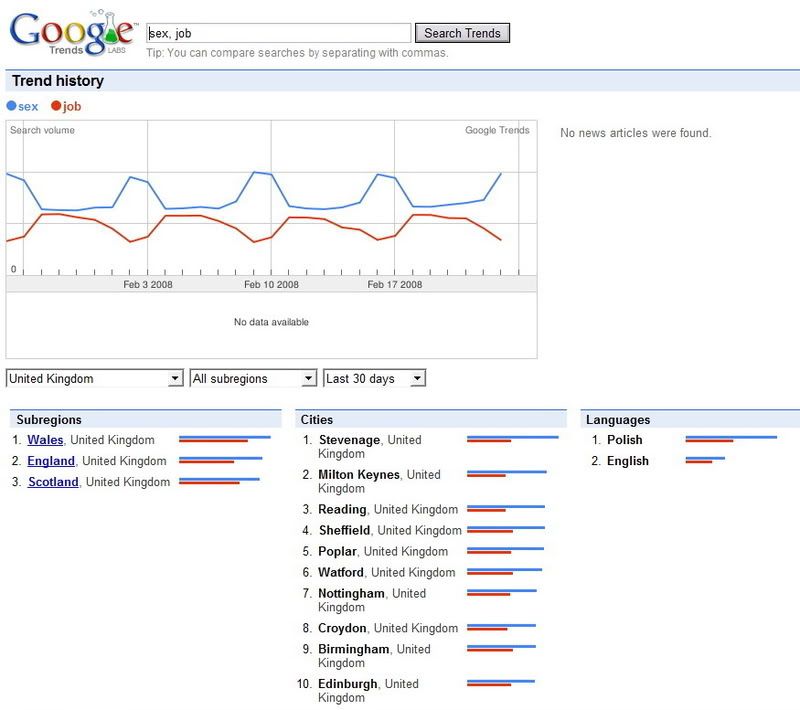Expand the All subregions dropdown
This screenshot has width=800, height=710.
coord(253,379)
